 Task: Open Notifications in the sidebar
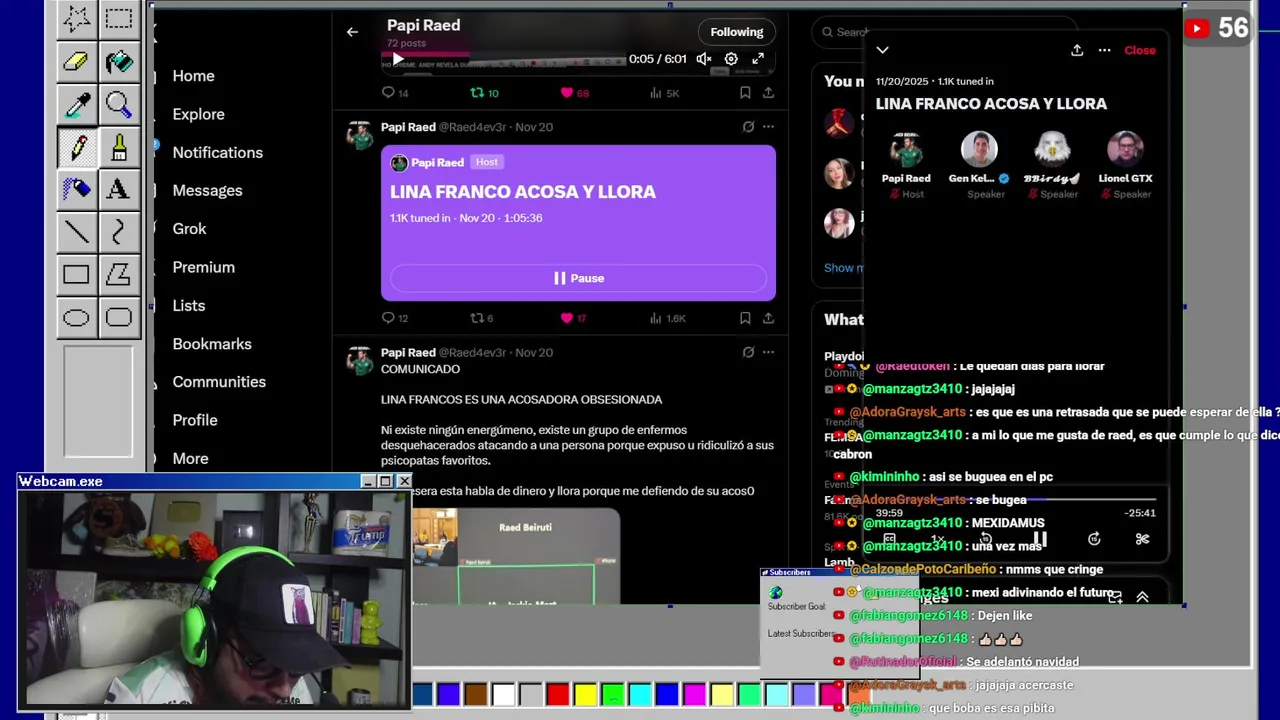[x=217, y=152]
